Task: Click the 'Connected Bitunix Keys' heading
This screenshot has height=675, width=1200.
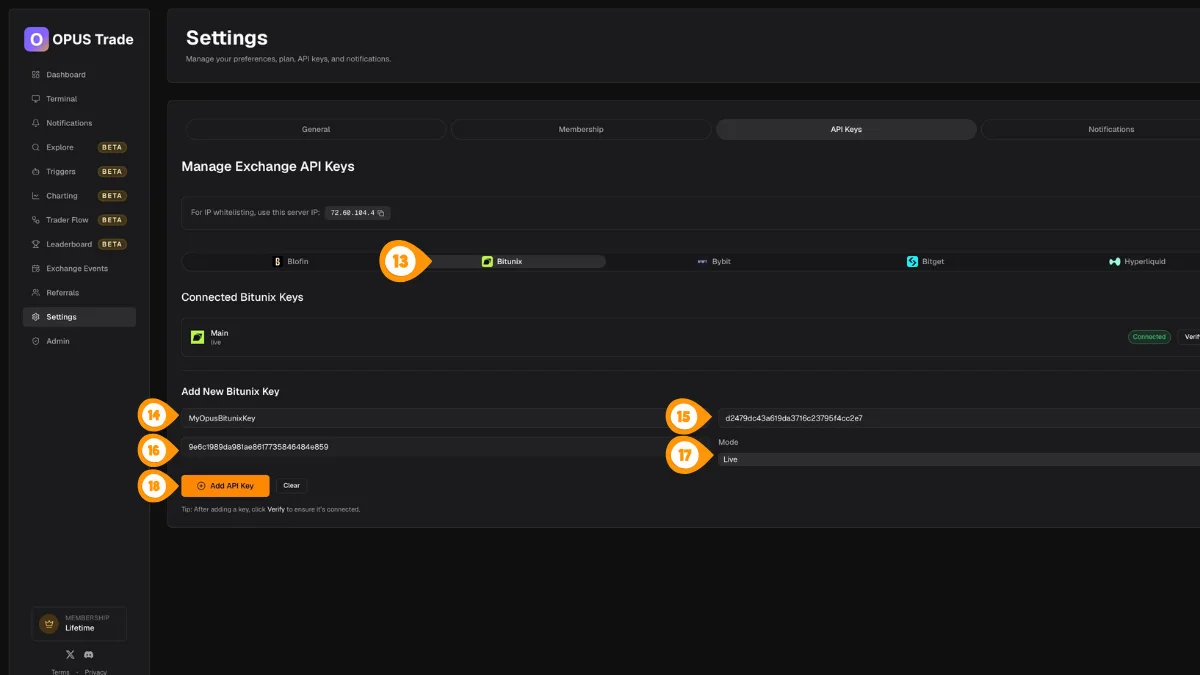Action: pos(242,297)
